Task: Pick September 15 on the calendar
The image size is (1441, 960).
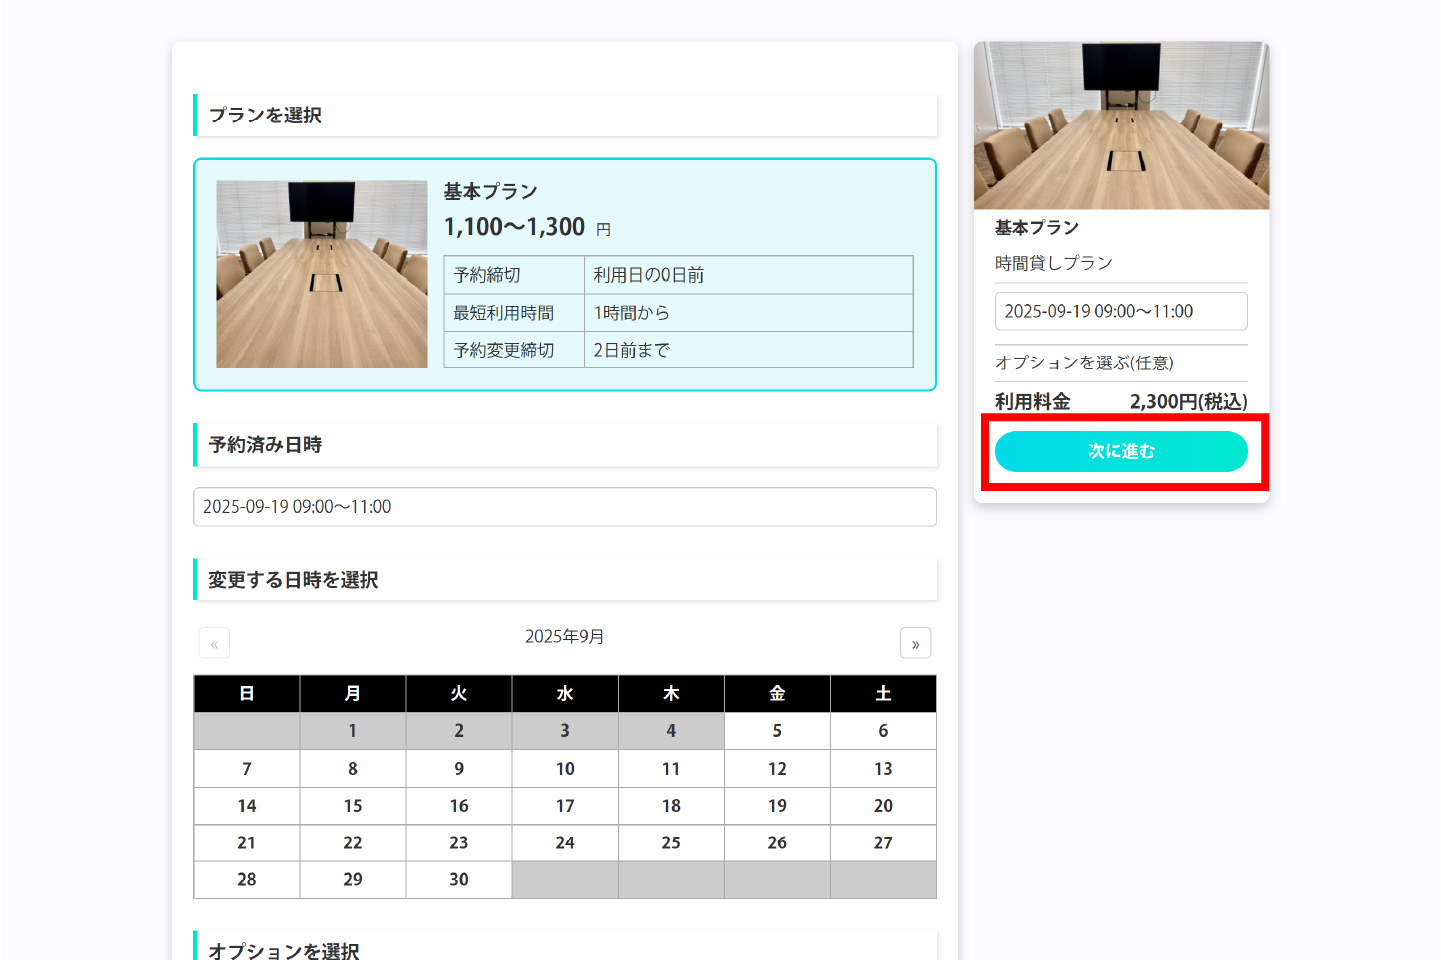Action: (353, 806)
